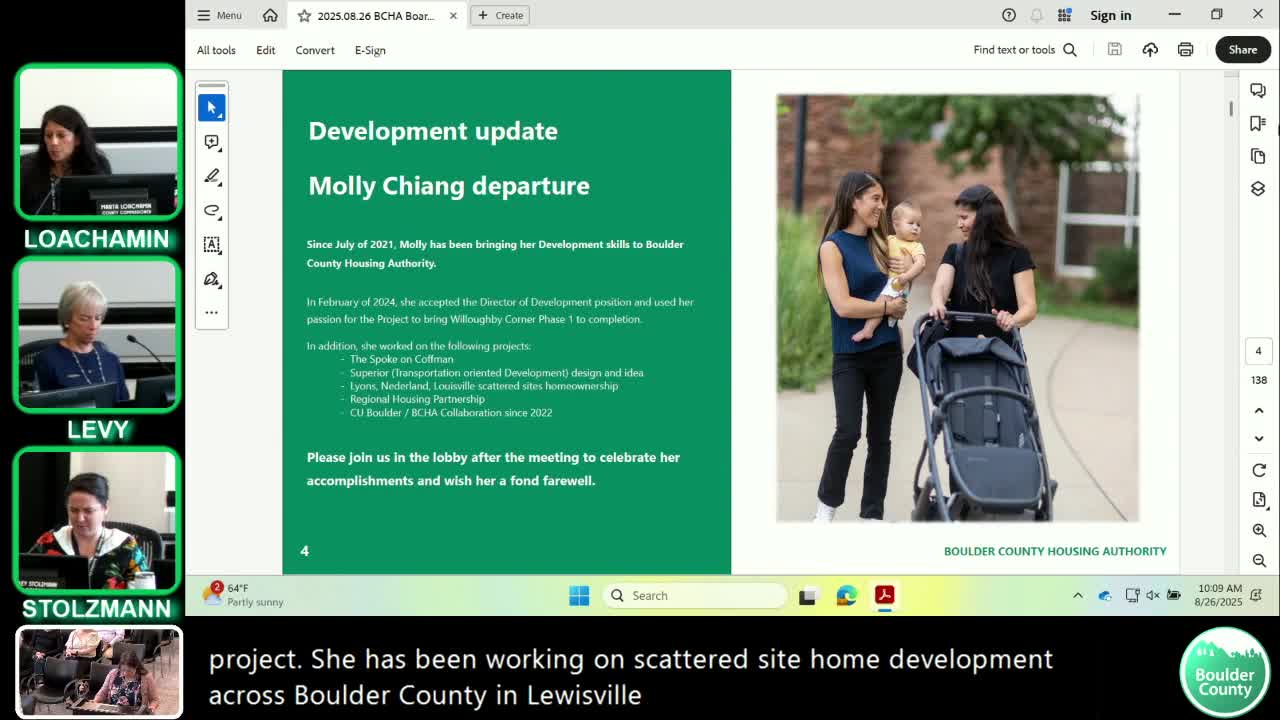Go to next page with down chevron
1280x720 pixels.
click(1259, 439)
